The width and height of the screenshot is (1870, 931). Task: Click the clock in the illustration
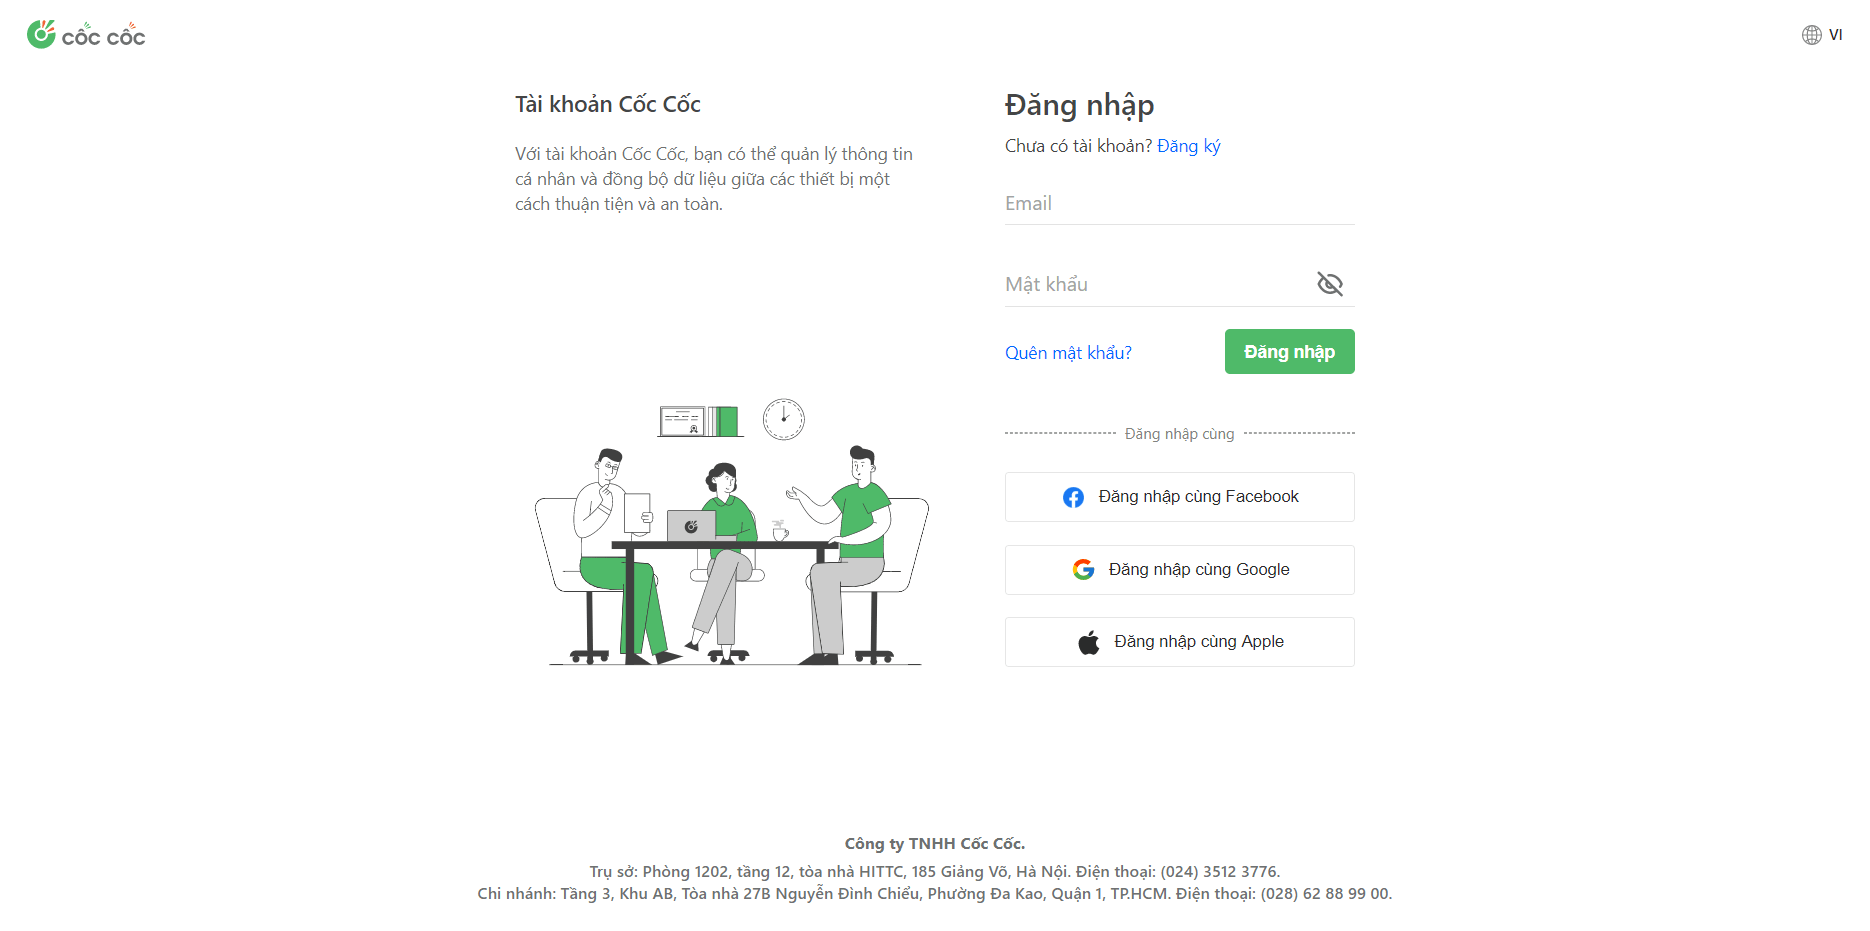point(783,419)
